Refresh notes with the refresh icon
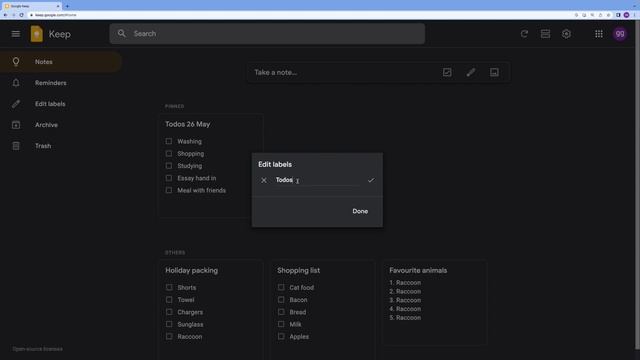 (524, 34)
